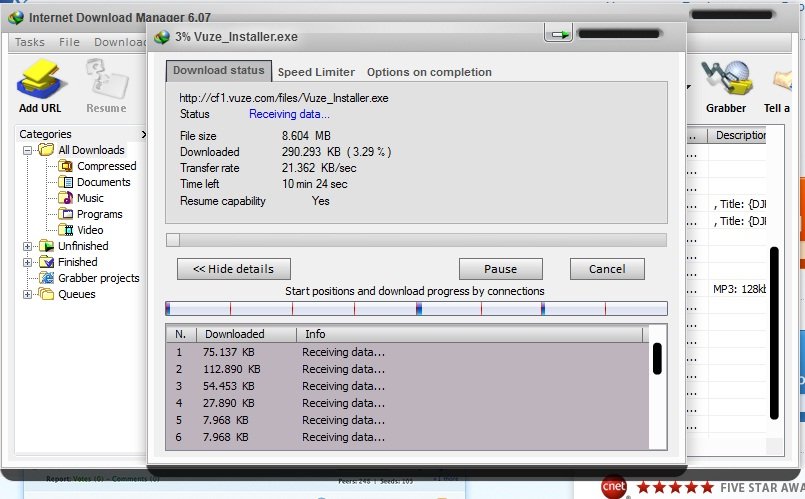Expand the Finished tree node
The width and height of the screenshot is (805, 499).
click(x=28, y=262)
